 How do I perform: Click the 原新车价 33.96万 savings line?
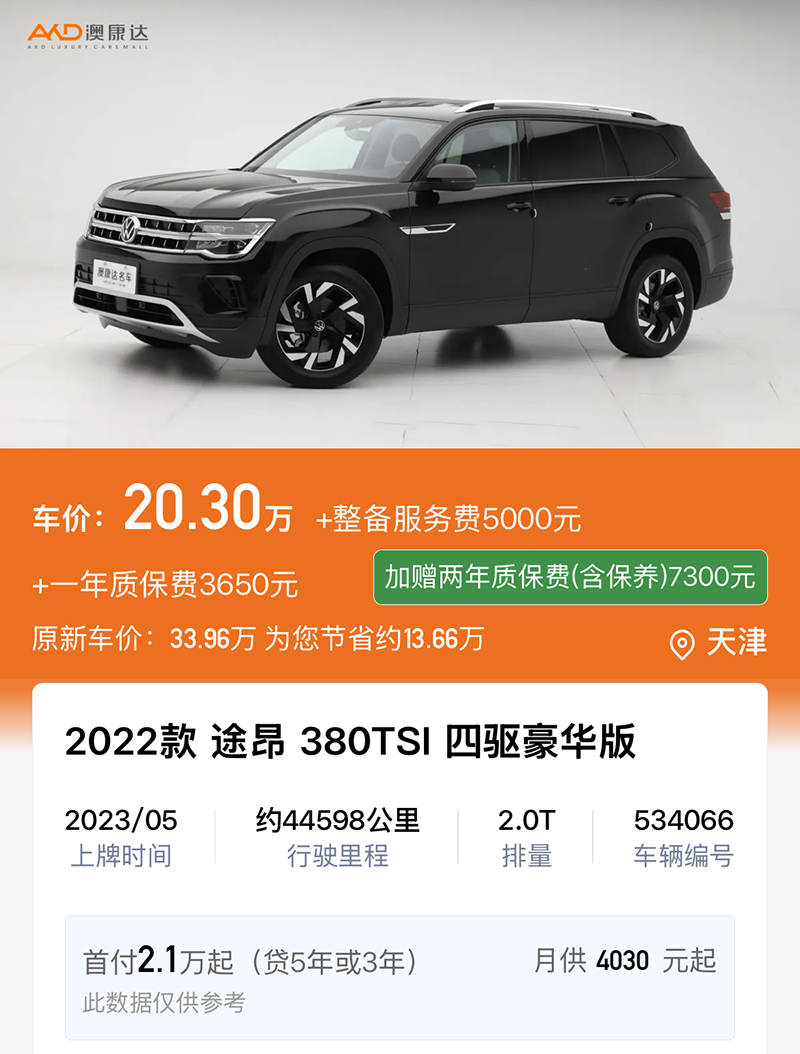258,639
